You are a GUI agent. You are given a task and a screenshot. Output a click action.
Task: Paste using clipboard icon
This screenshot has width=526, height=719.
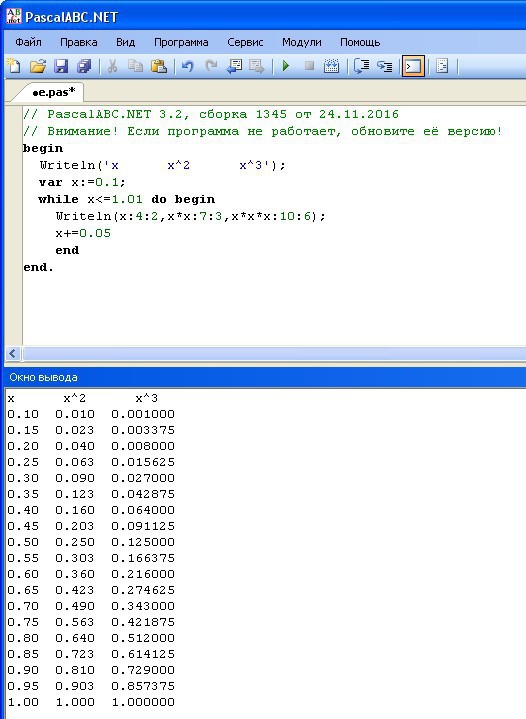[x=159, y=66]
